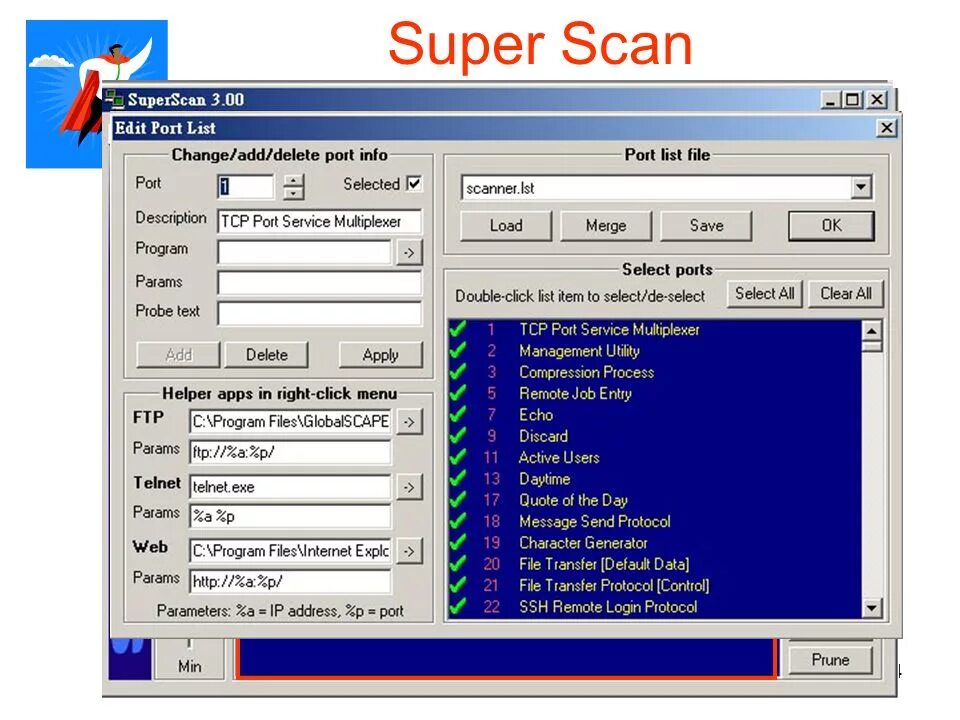Toggle checkmark for port 11 Active Users
This screenshot has height=720, width=960.
(458, 458)
